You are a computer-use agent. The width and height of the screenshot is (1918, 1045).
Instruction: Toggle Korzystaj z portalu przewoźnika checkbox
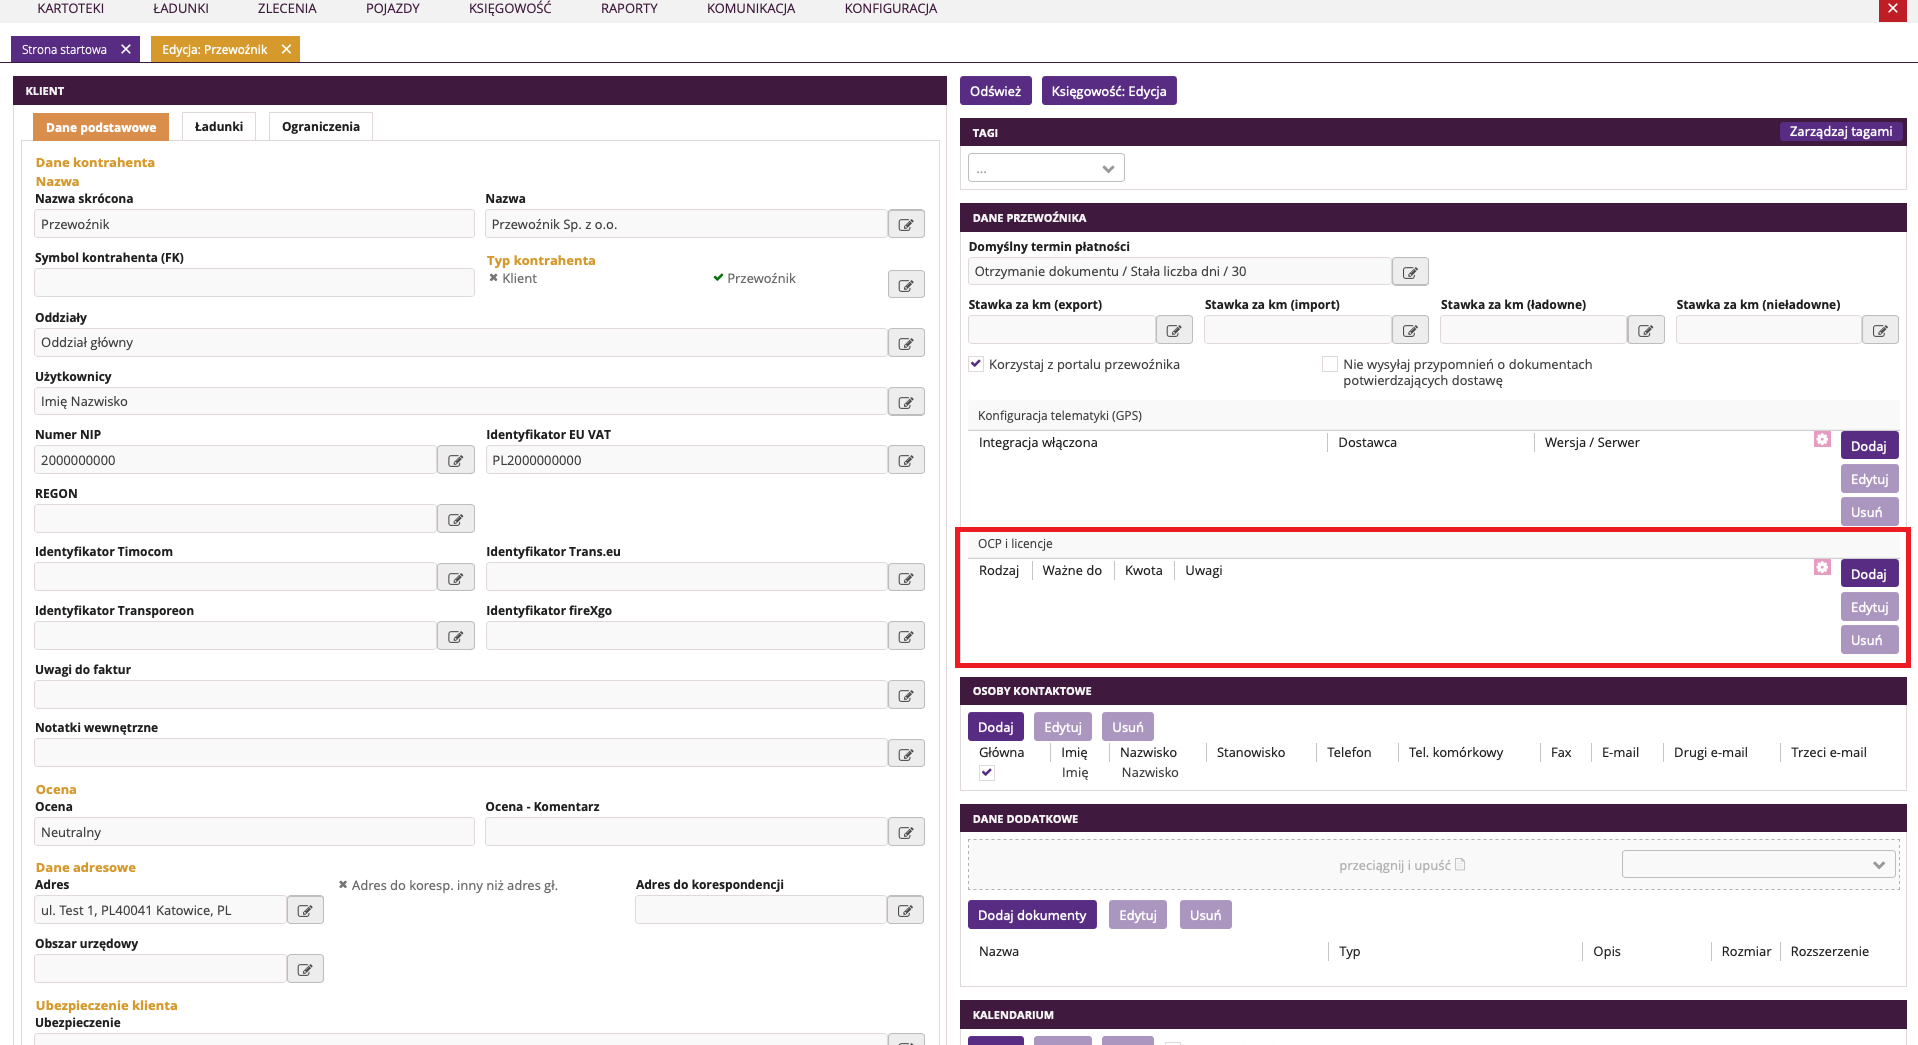[x=976, y=364]
